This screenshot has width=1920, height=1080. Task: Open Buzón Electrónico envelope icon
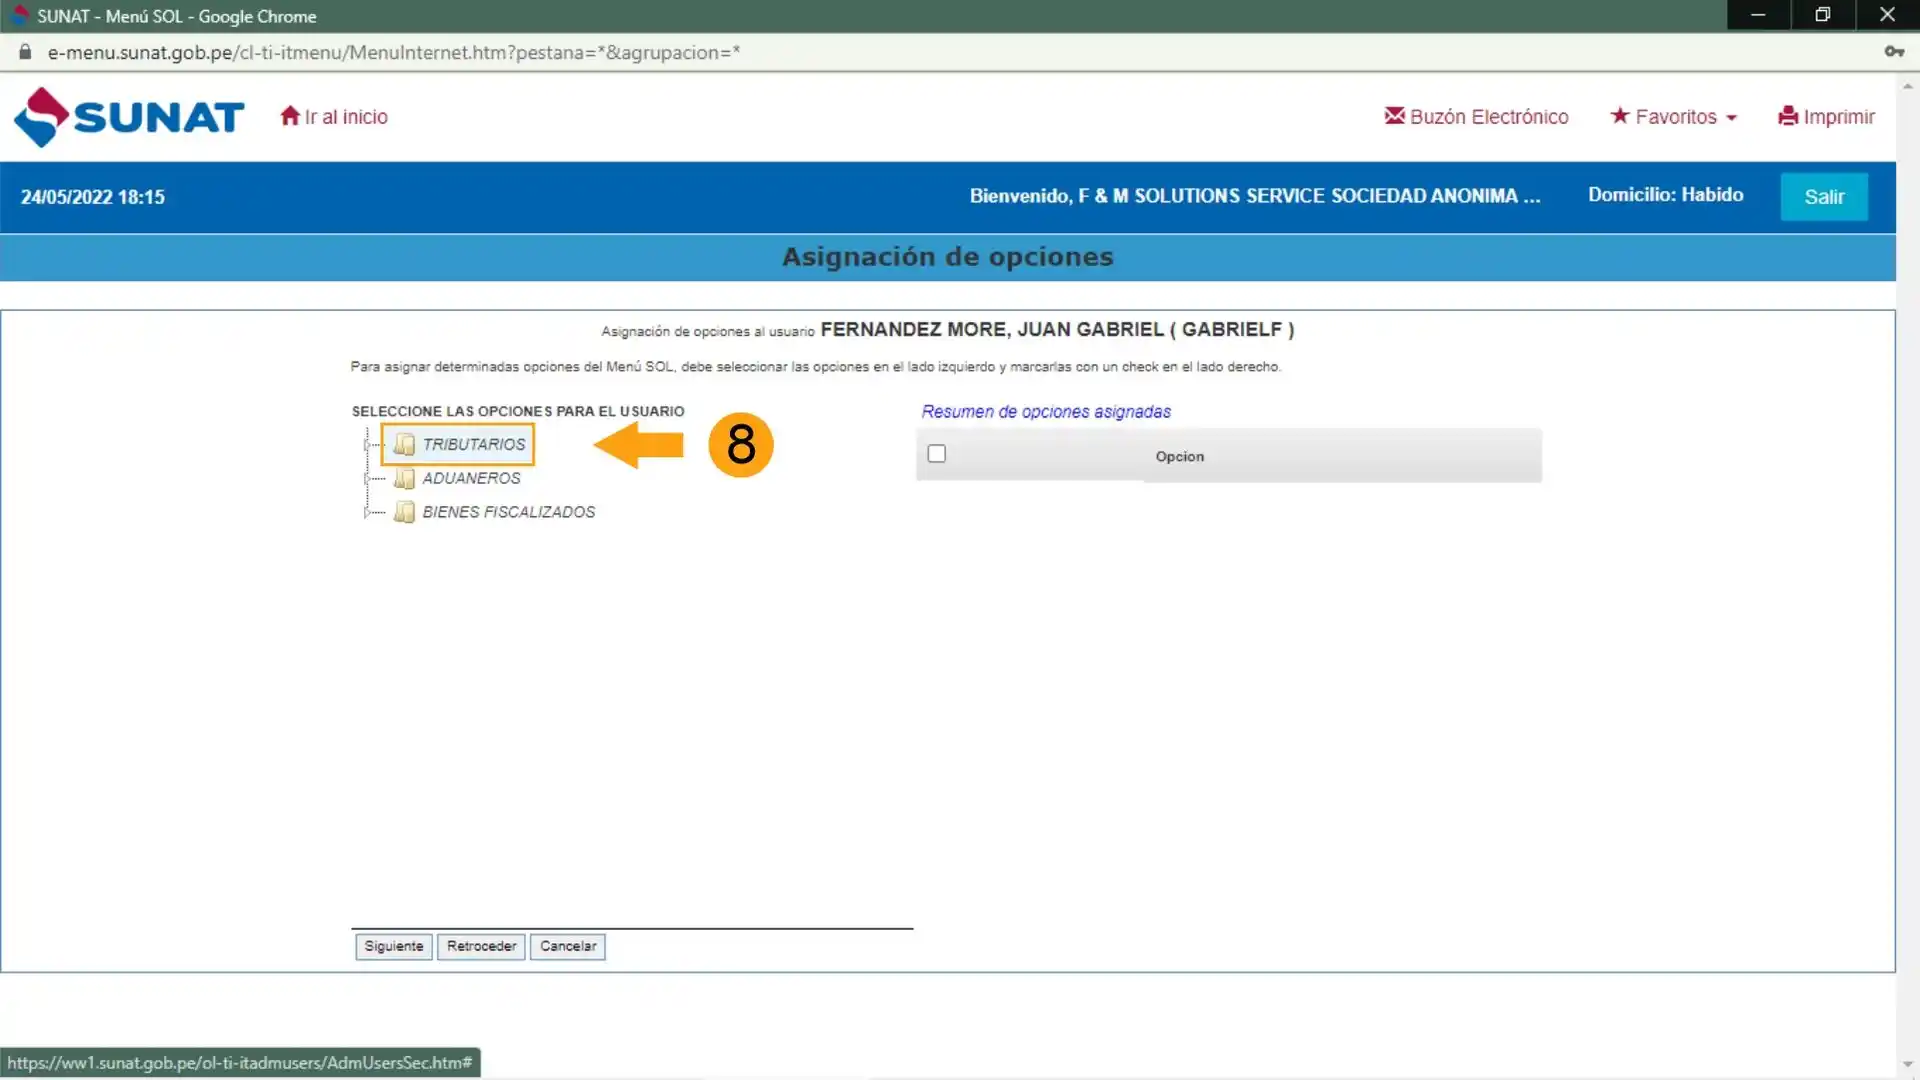[1394, 116]
